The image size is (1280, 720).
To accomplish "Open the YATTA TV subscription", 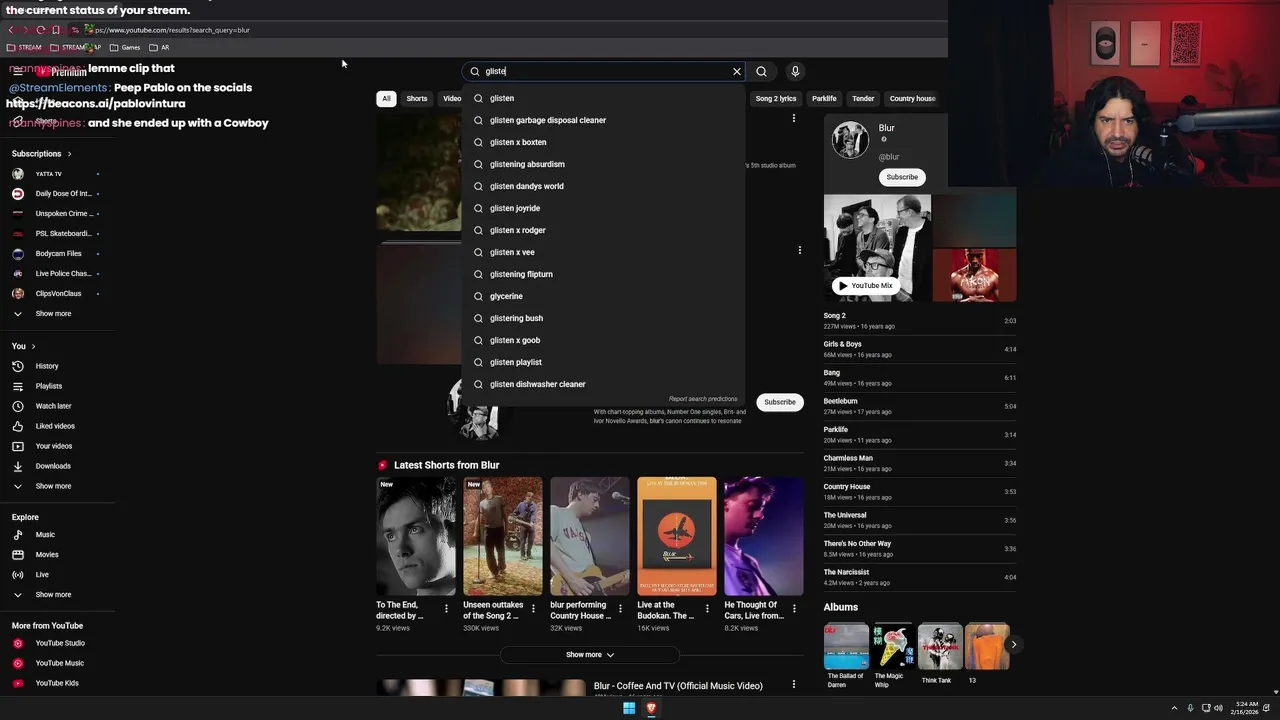I will click(48, 174).
